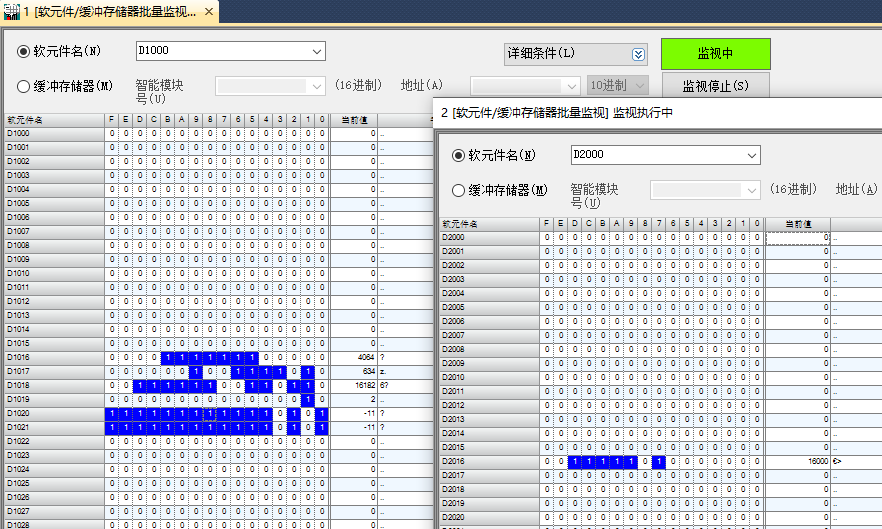Select the D2020 row label

coord(489,517)
